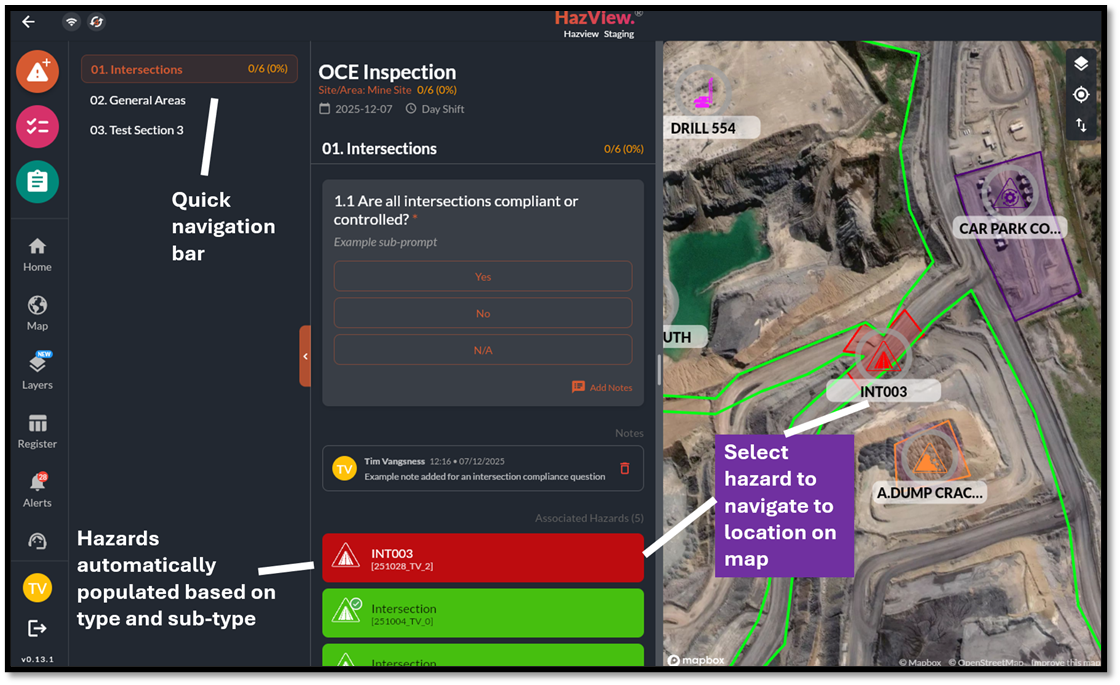The height and width of the screenshot is (685, 1120).
Task: Open the Map globe icon
Action: tap(38, 313)
